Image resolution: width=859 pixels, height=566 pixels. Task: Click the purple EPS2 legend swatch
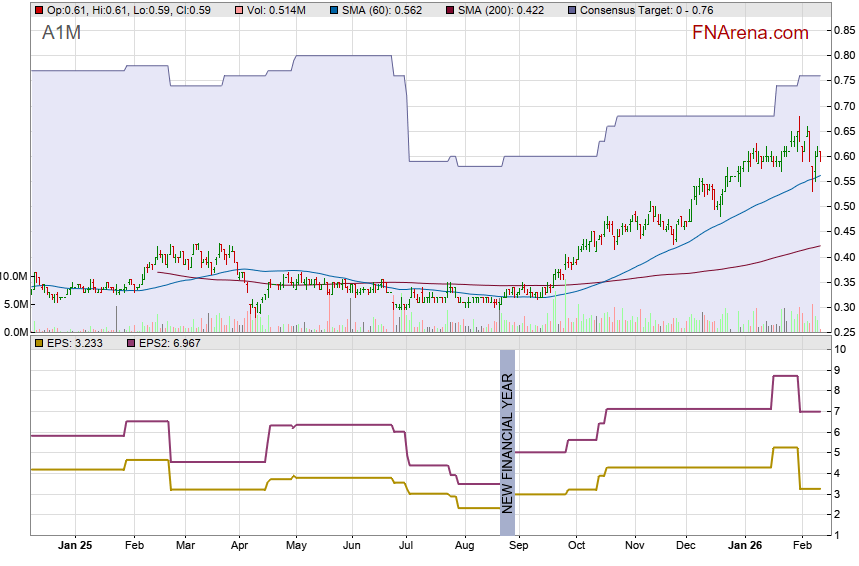129,343
